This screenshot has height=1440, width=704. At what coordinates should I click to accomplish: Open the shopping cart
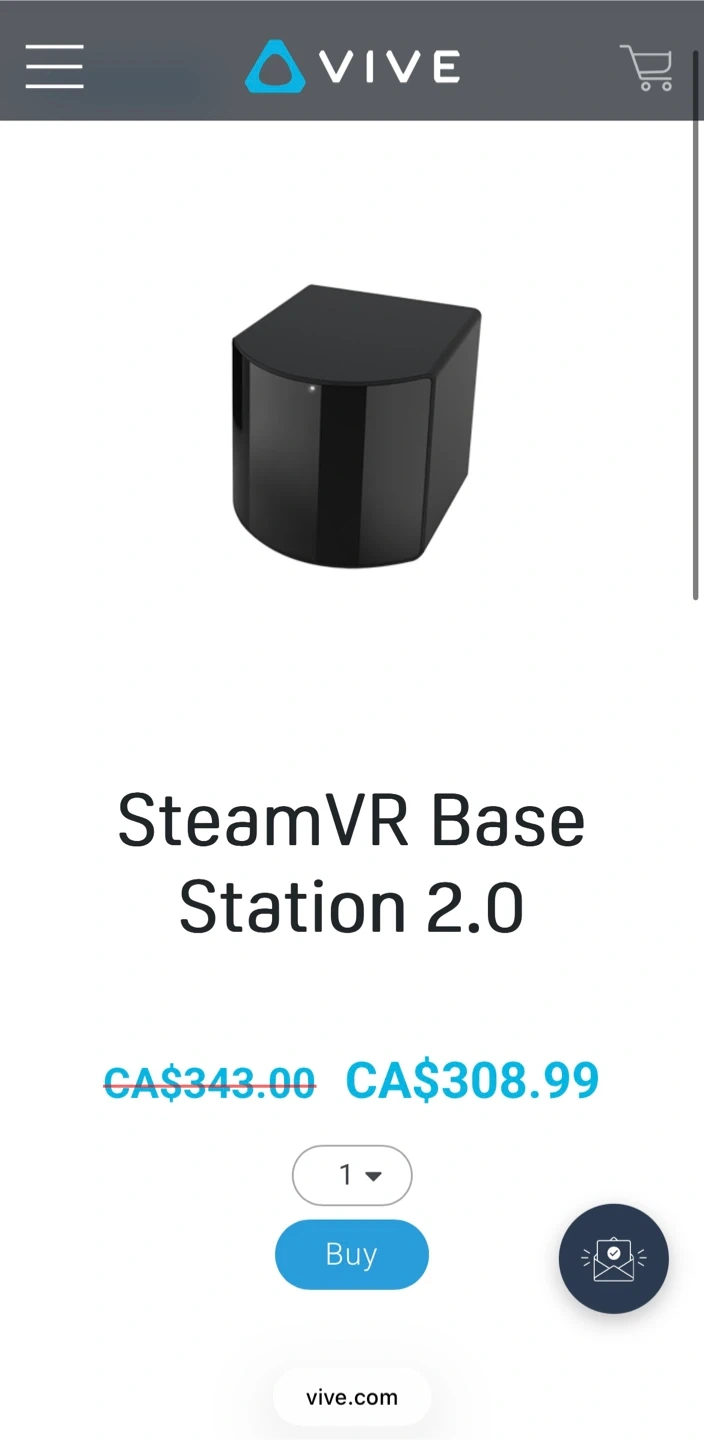646,67
